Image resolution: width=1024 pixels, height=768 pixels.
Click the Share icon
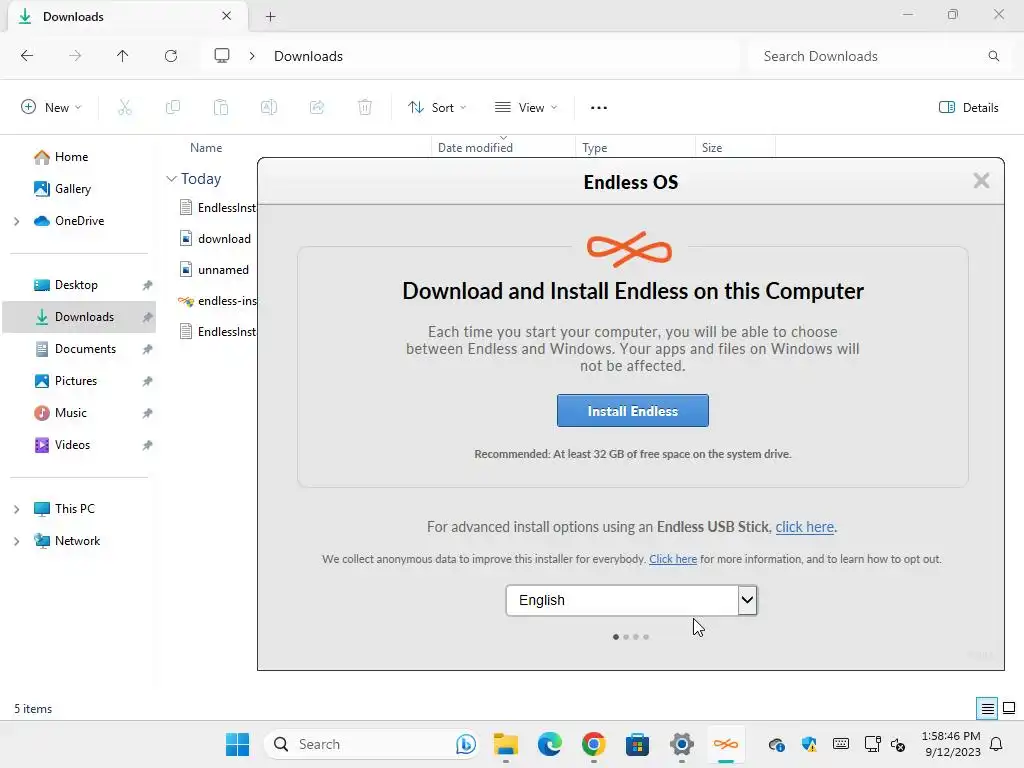click(317, 108)
